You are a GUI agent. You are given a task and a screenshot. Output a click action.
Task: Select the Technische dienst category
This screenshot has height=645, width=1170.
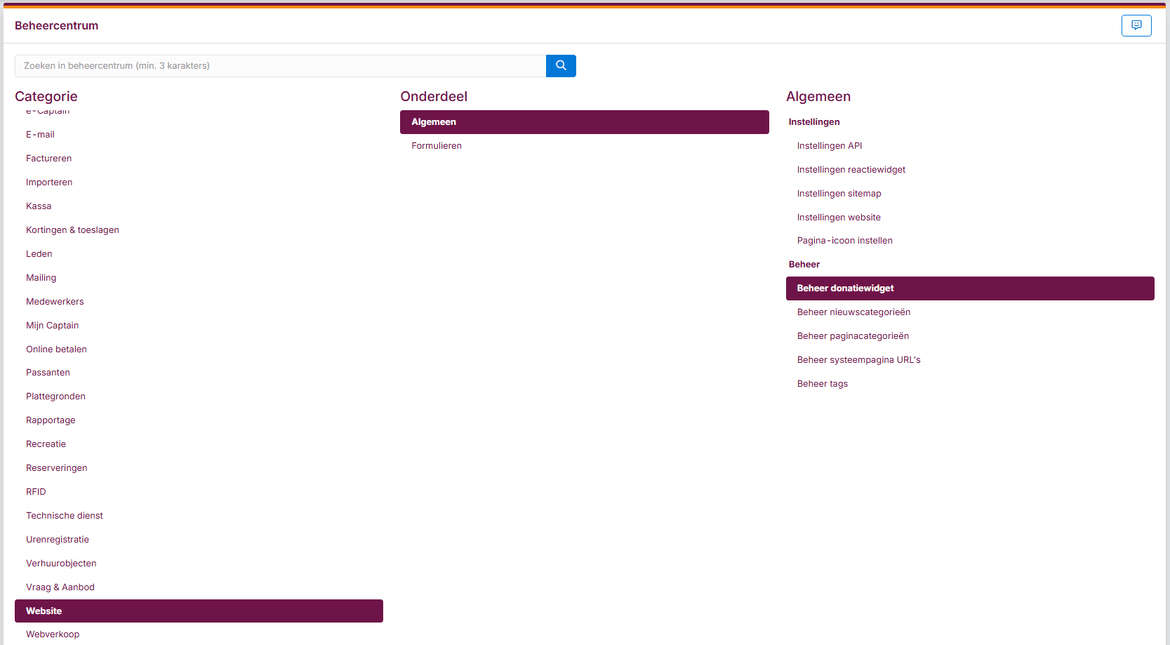coord(64,516)
